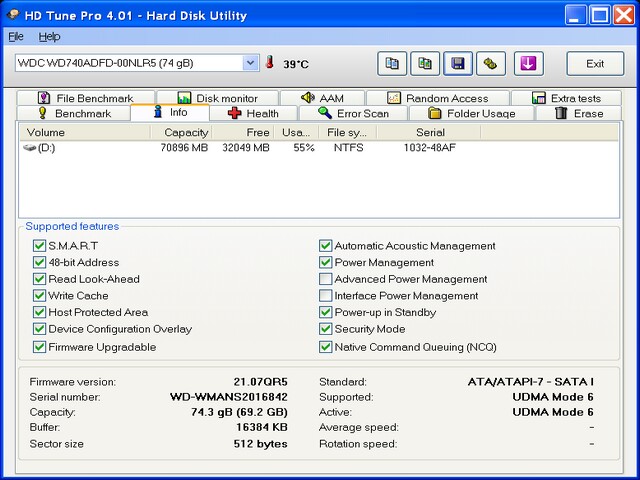Image resolution: width=640 pixels, height=480 pixels.
Task: Toggle the Firmware Upgradable checkbox
Action: pos(39,347)
